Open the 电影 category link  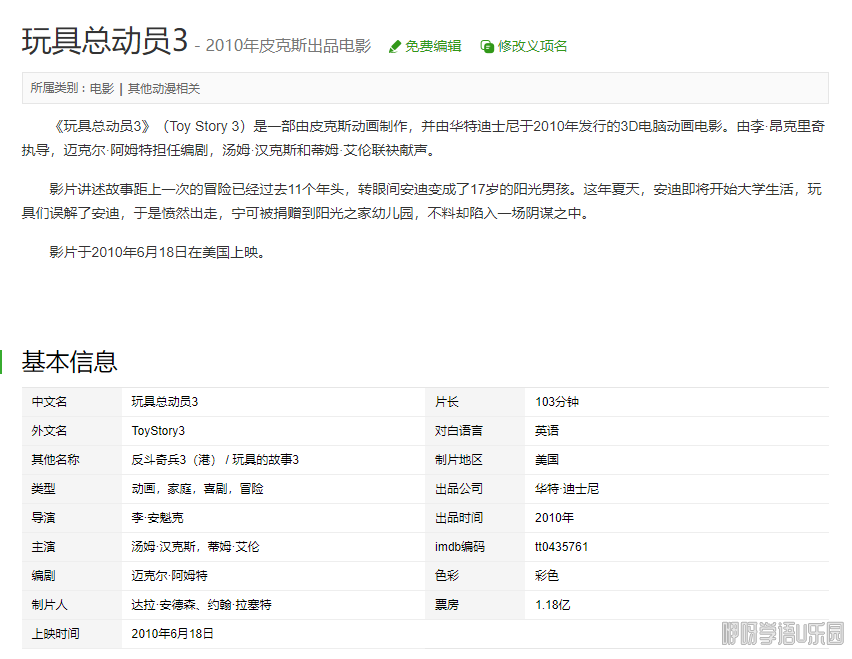[102, 88]
